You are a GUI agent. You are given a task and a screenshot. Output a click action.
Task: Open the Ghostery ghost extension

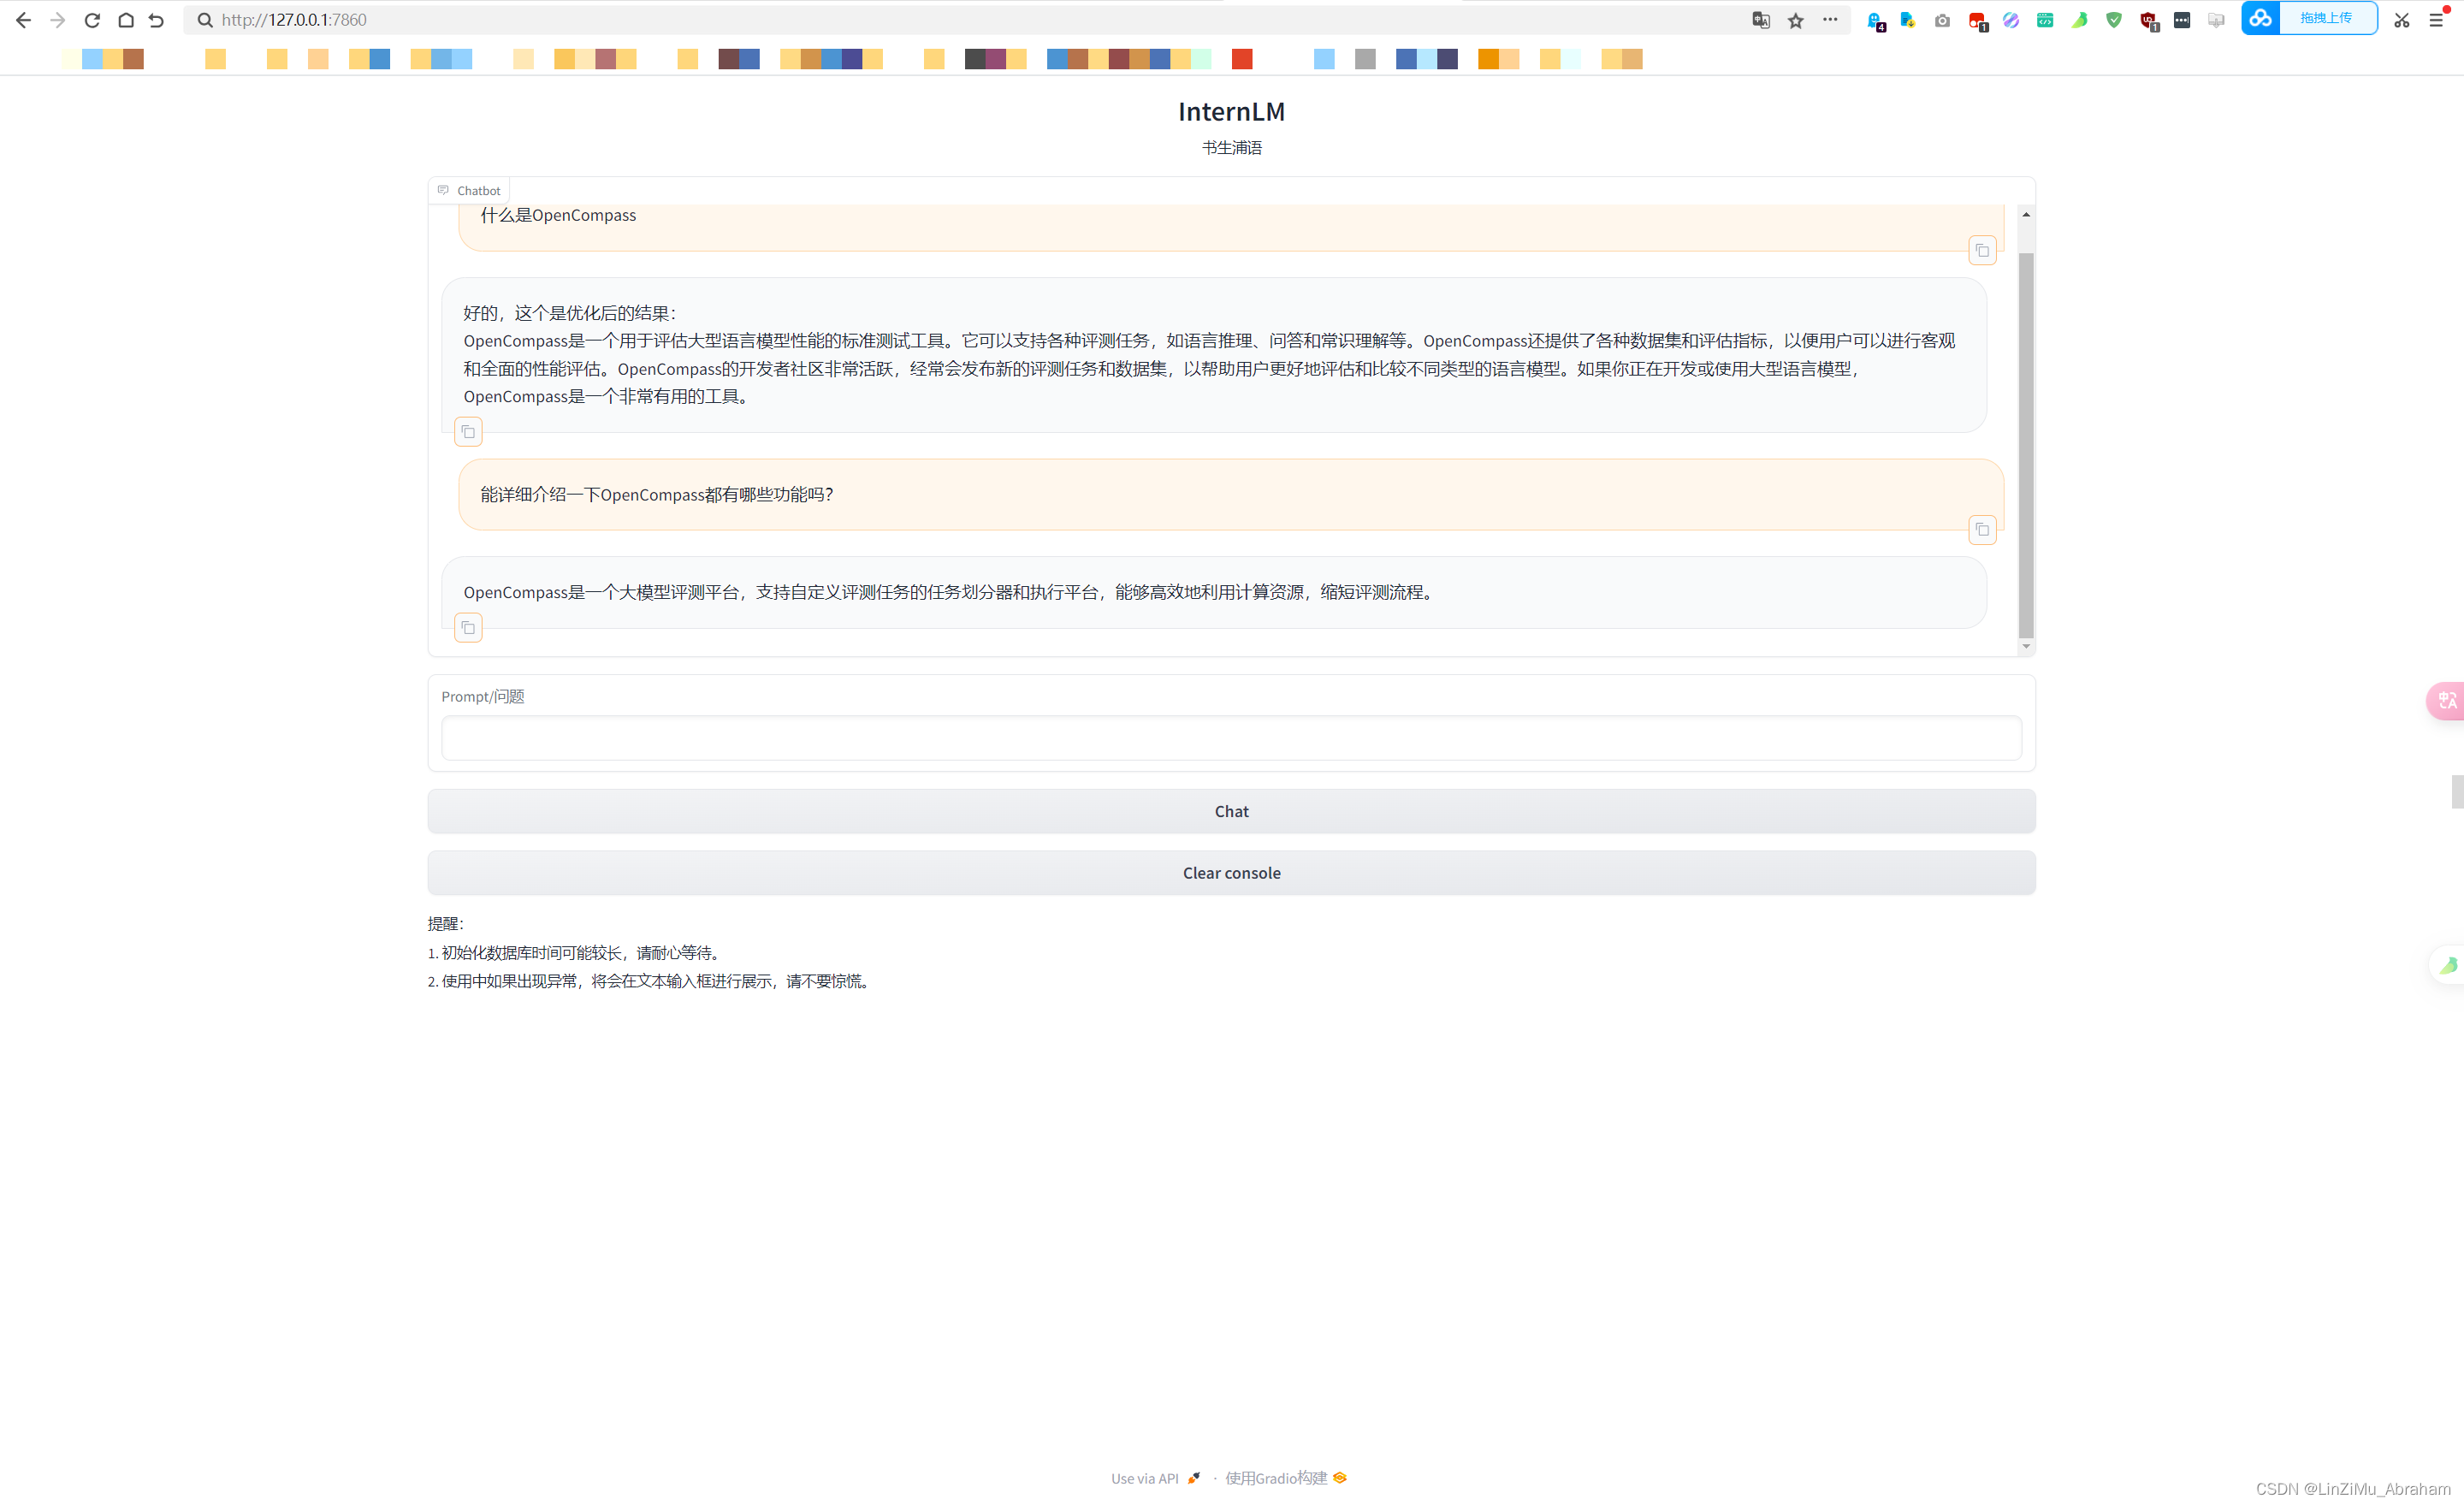[x=1876, y=21]
